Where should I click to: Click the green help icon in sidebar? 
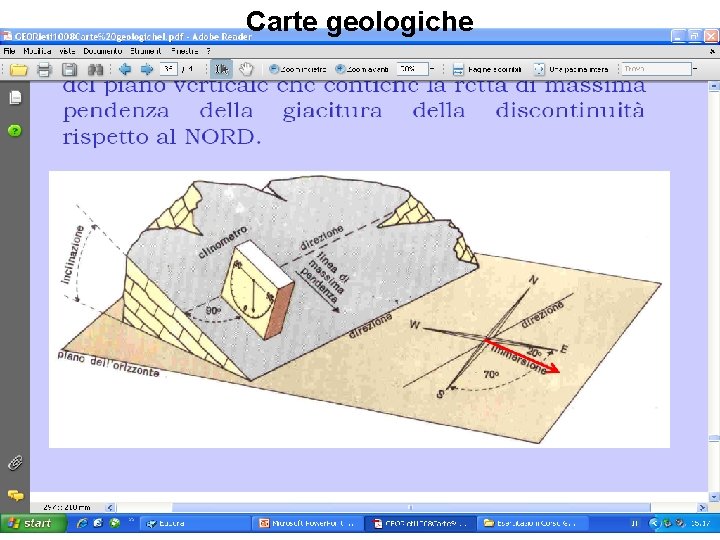15,131
